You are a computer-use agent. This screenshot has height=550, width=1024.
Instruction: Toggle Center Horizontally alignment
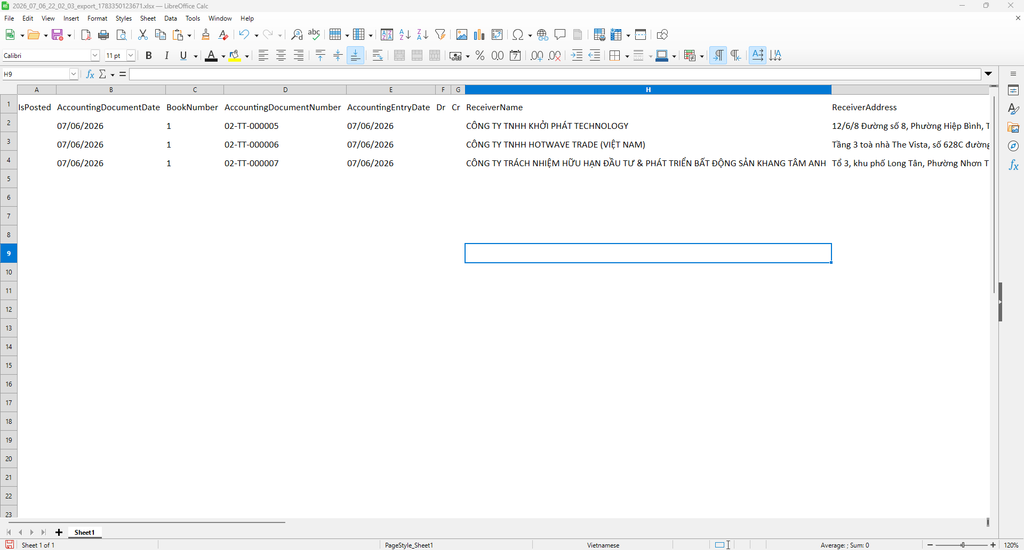[x=281, y=56]
